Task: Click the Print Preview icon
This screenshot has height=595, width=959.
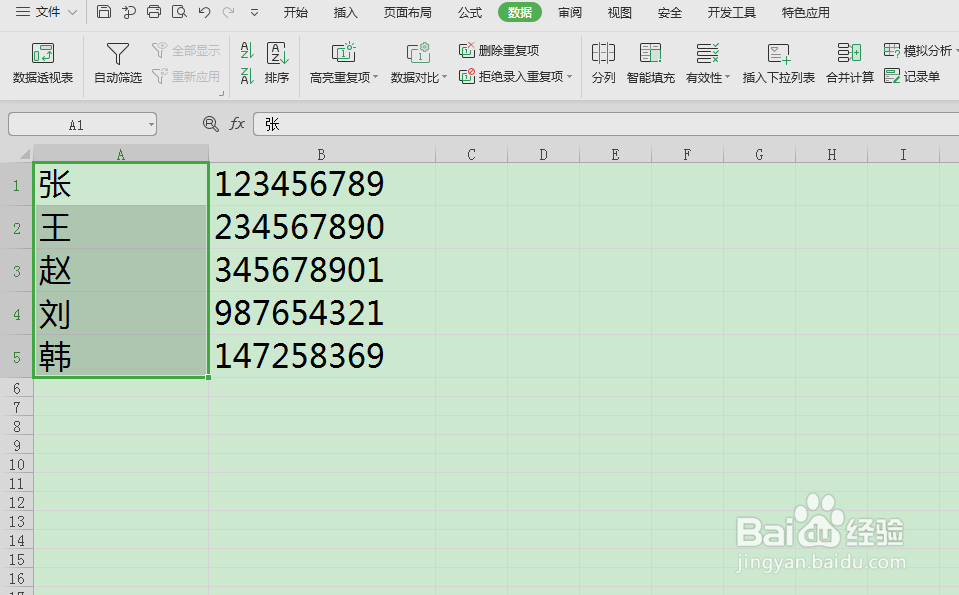Action: [x=179, y=12]
